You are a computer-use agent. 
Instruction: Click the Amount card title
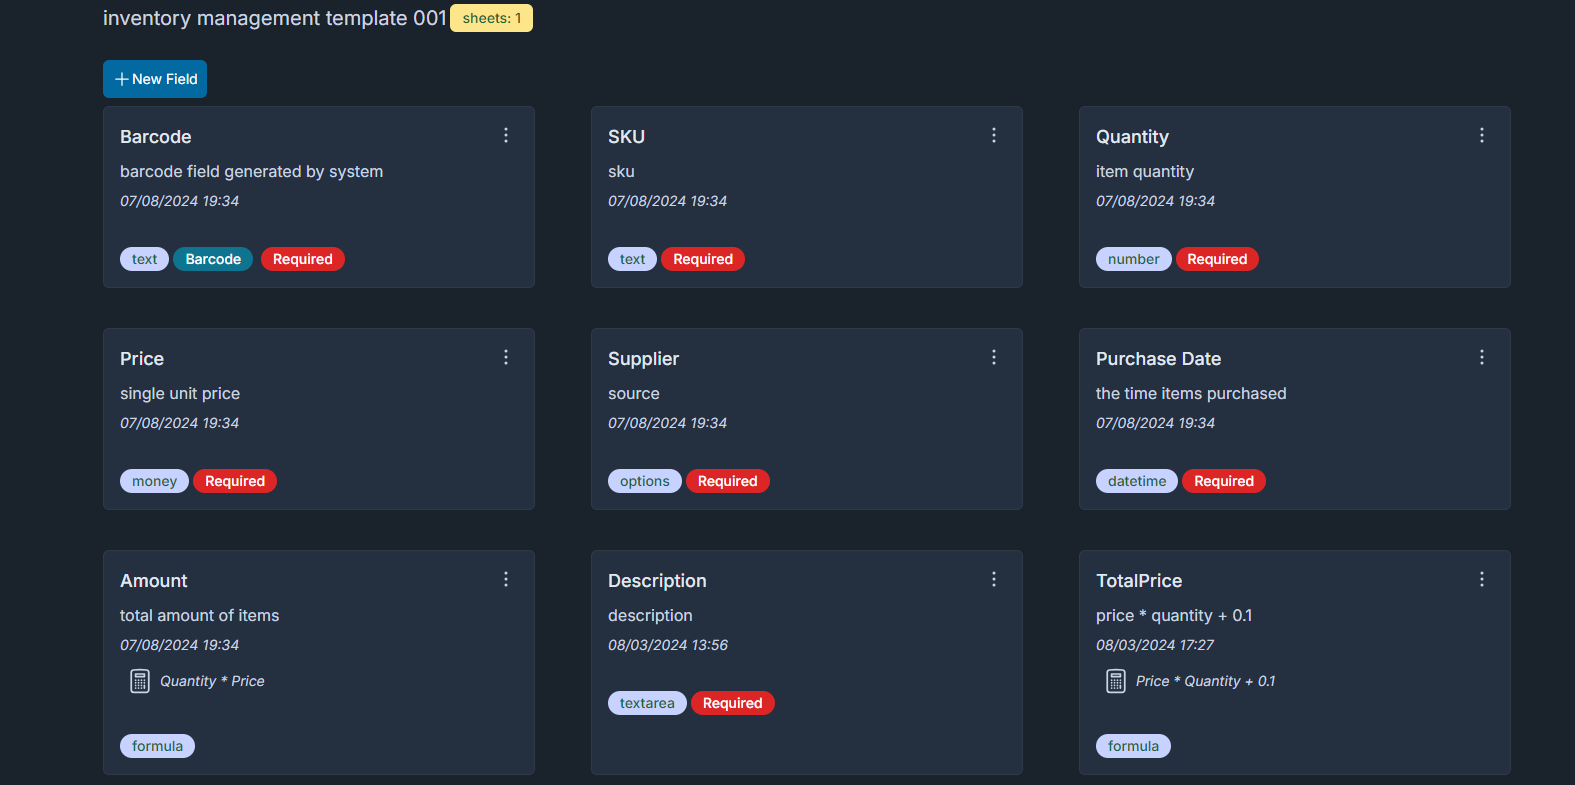tap(154, 581)
